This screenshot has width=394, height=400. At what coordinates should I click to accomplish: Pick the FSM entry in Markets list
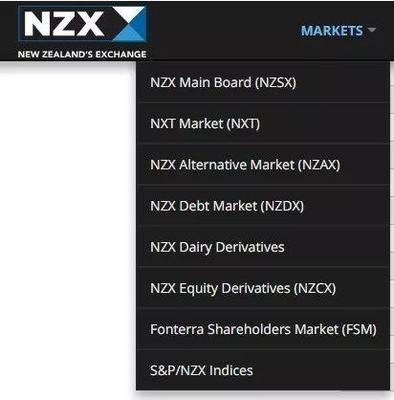pyautogui.click(x=263, y=329)
